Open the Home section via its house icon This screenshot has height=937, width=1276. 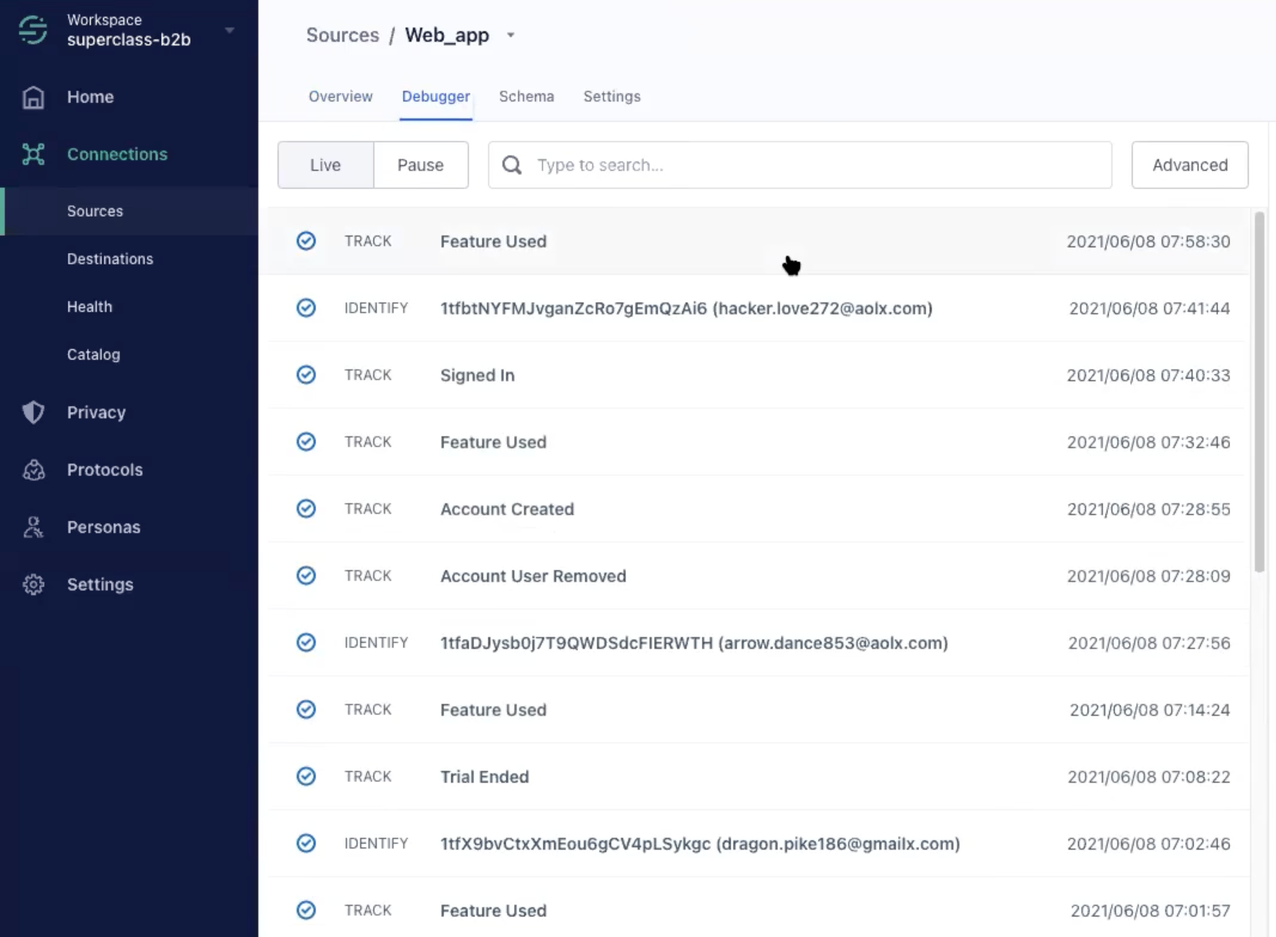(33, 97)
